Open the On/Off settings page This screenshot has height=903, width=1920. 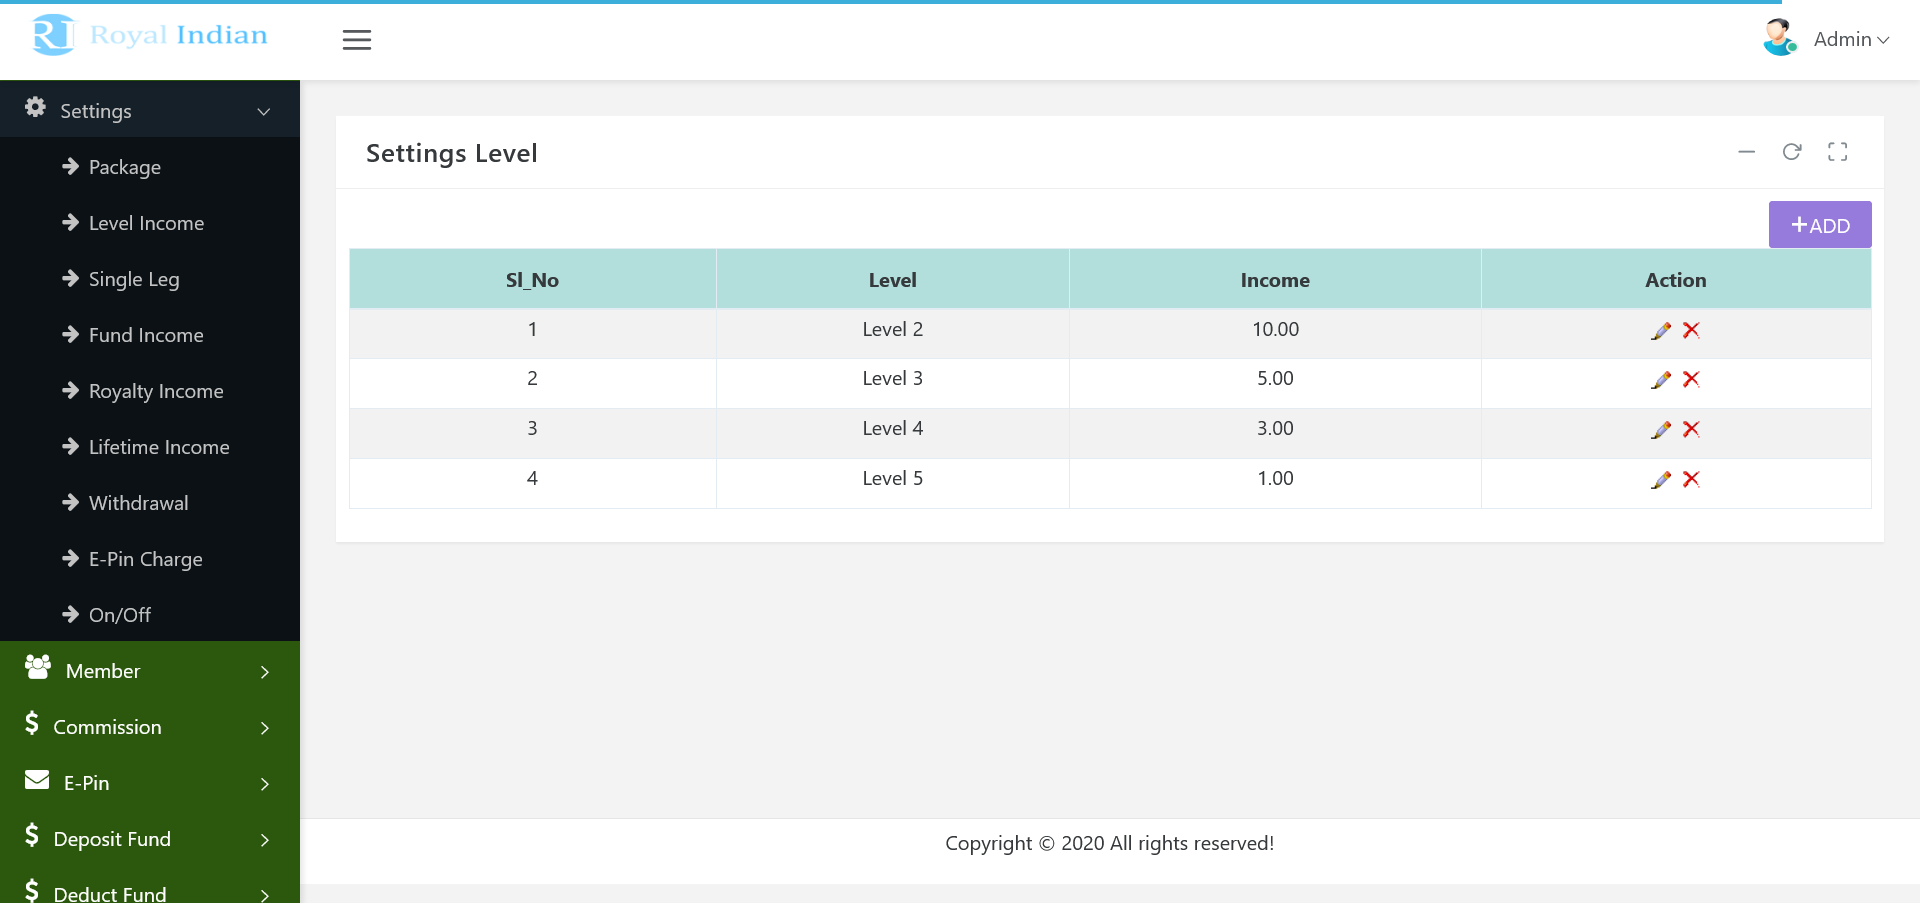tap(120, 615)
